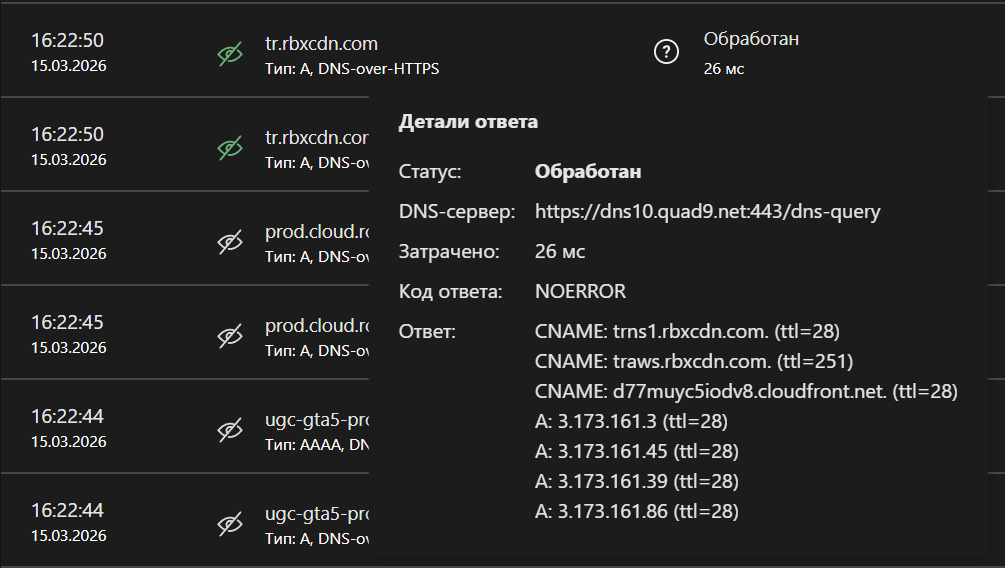1005x568 pixels.
Task: Click the cloudfront.net CNAME answer entry
Action: (746, 391)
